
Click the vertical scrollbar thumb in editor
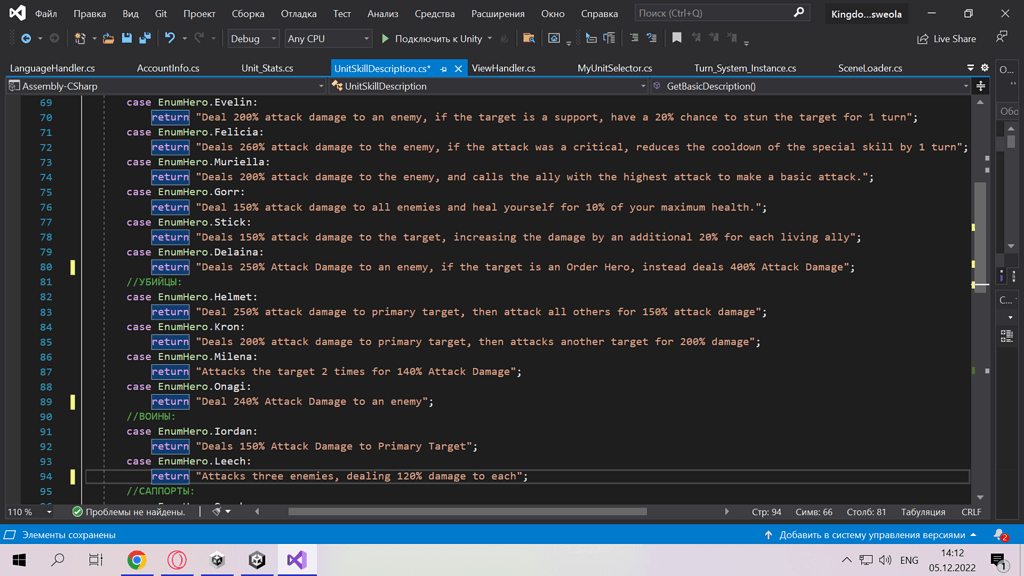coord(980,235)
